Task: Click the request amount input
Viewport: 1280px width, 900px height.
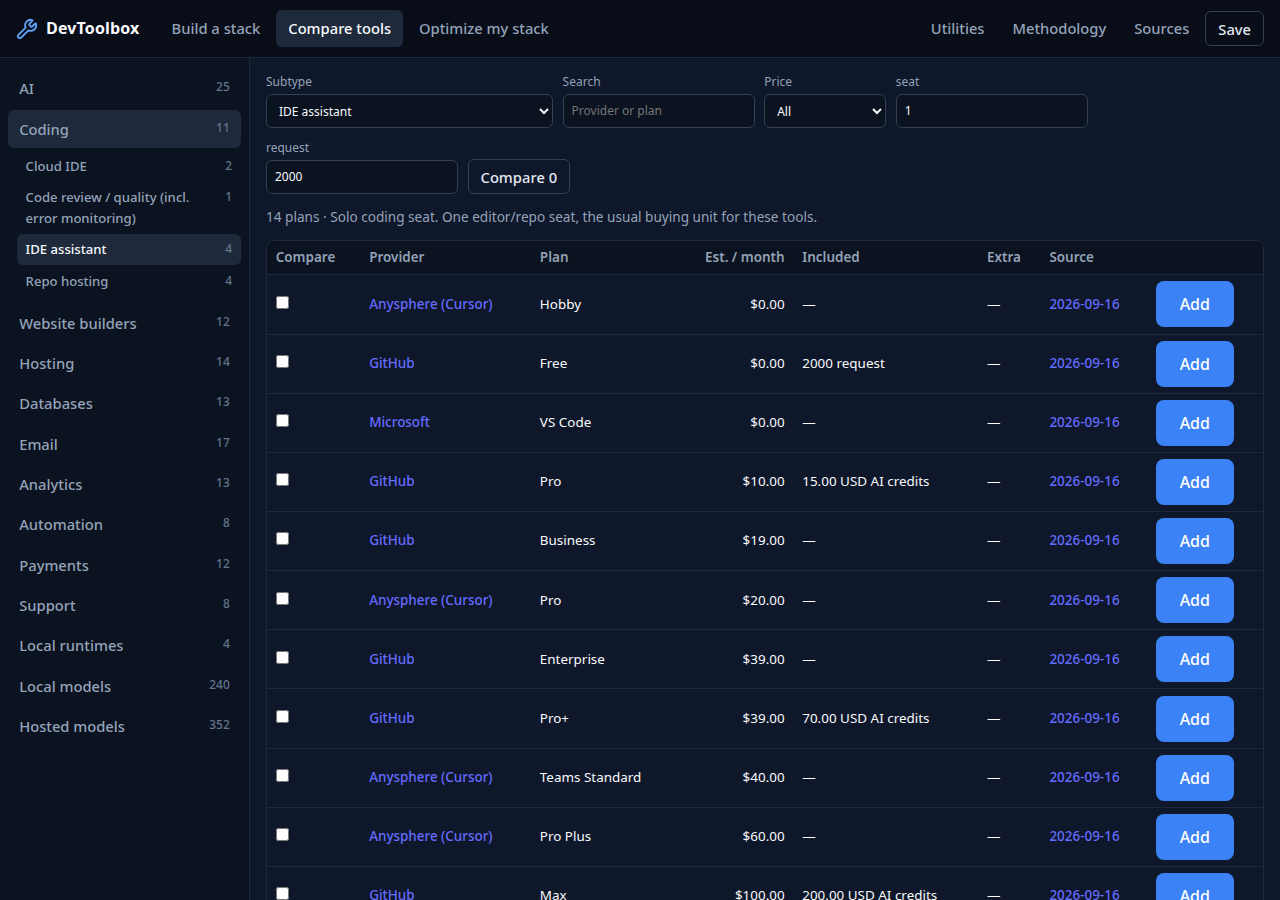Action: (362, 177)
